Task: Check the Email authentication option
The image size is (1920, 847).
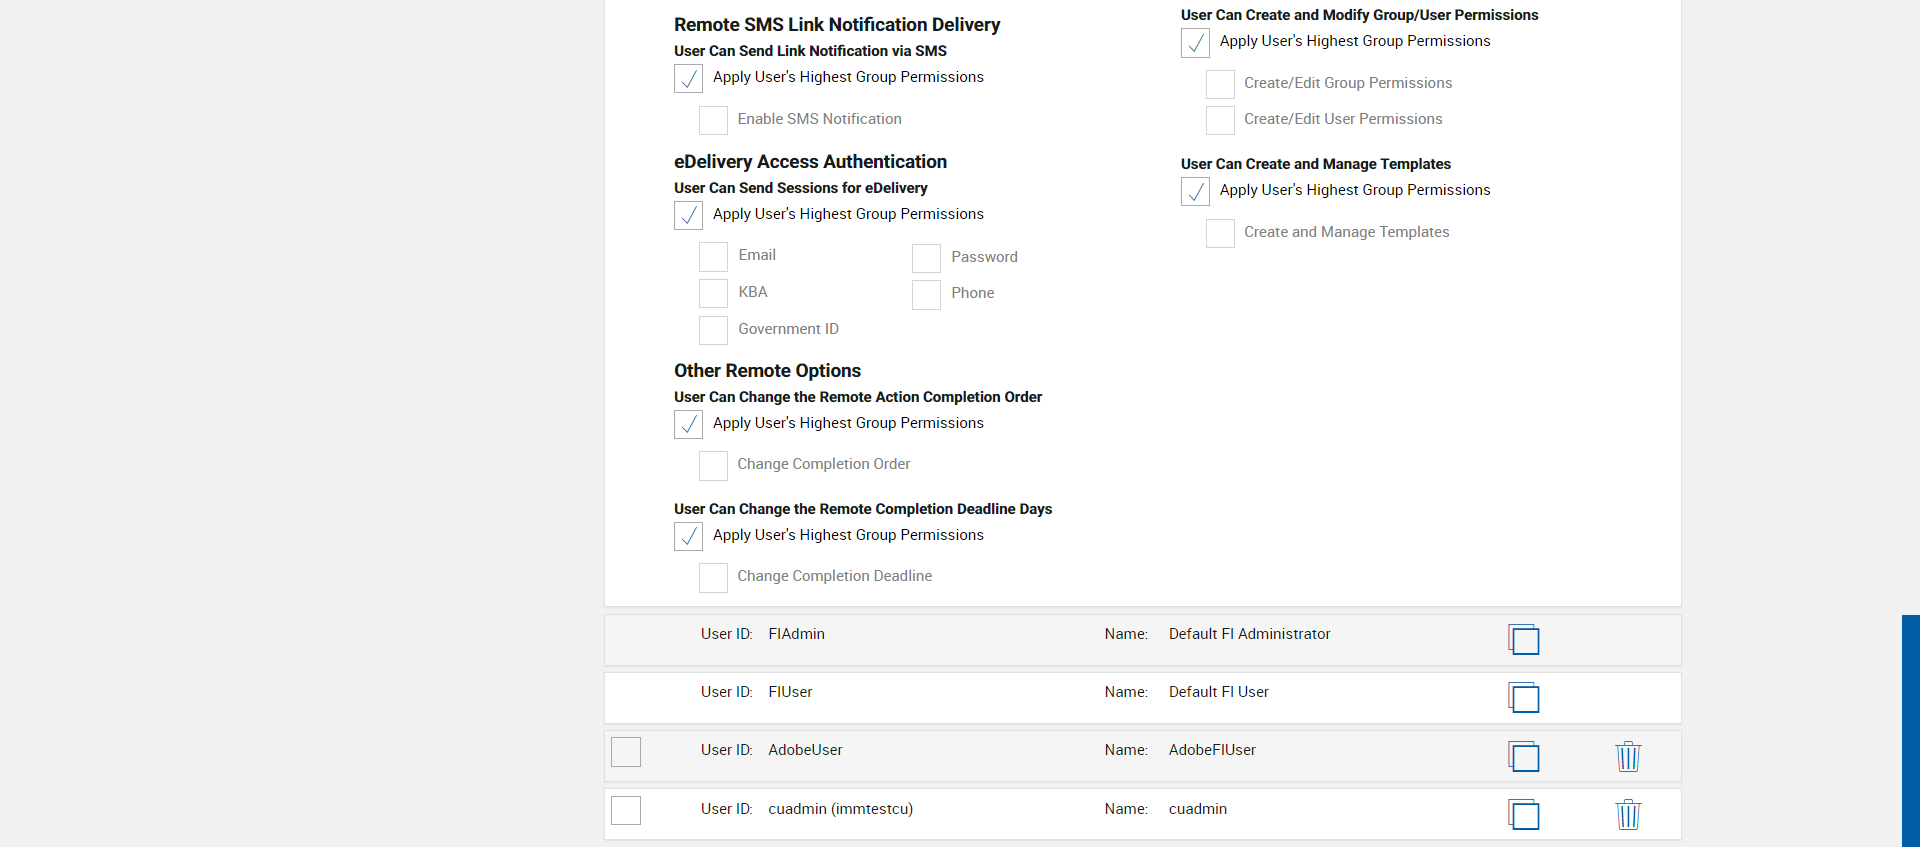Action: tap(713, 257)
